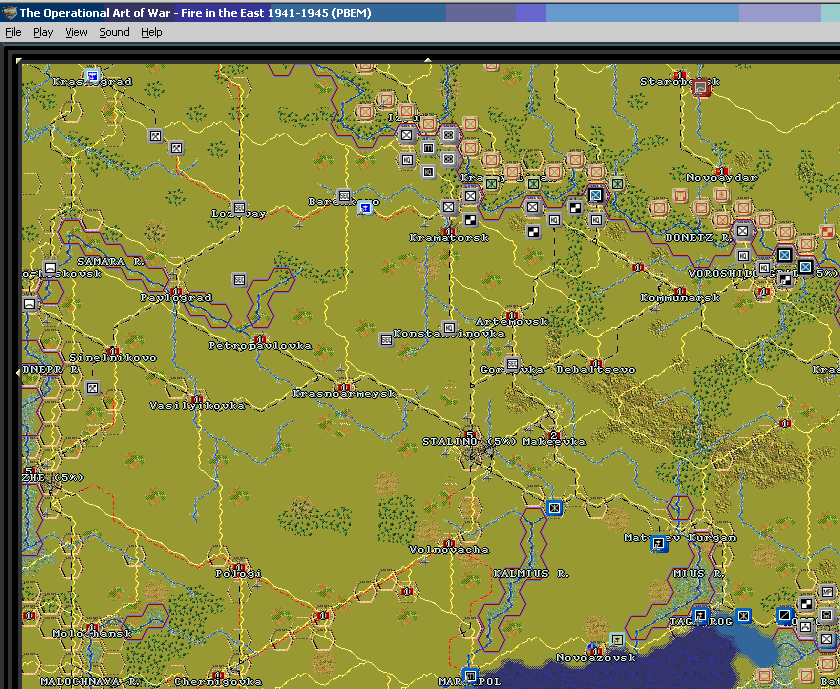
Task: Select the blue unit north of Kalmius river
Action: (554, 507)
